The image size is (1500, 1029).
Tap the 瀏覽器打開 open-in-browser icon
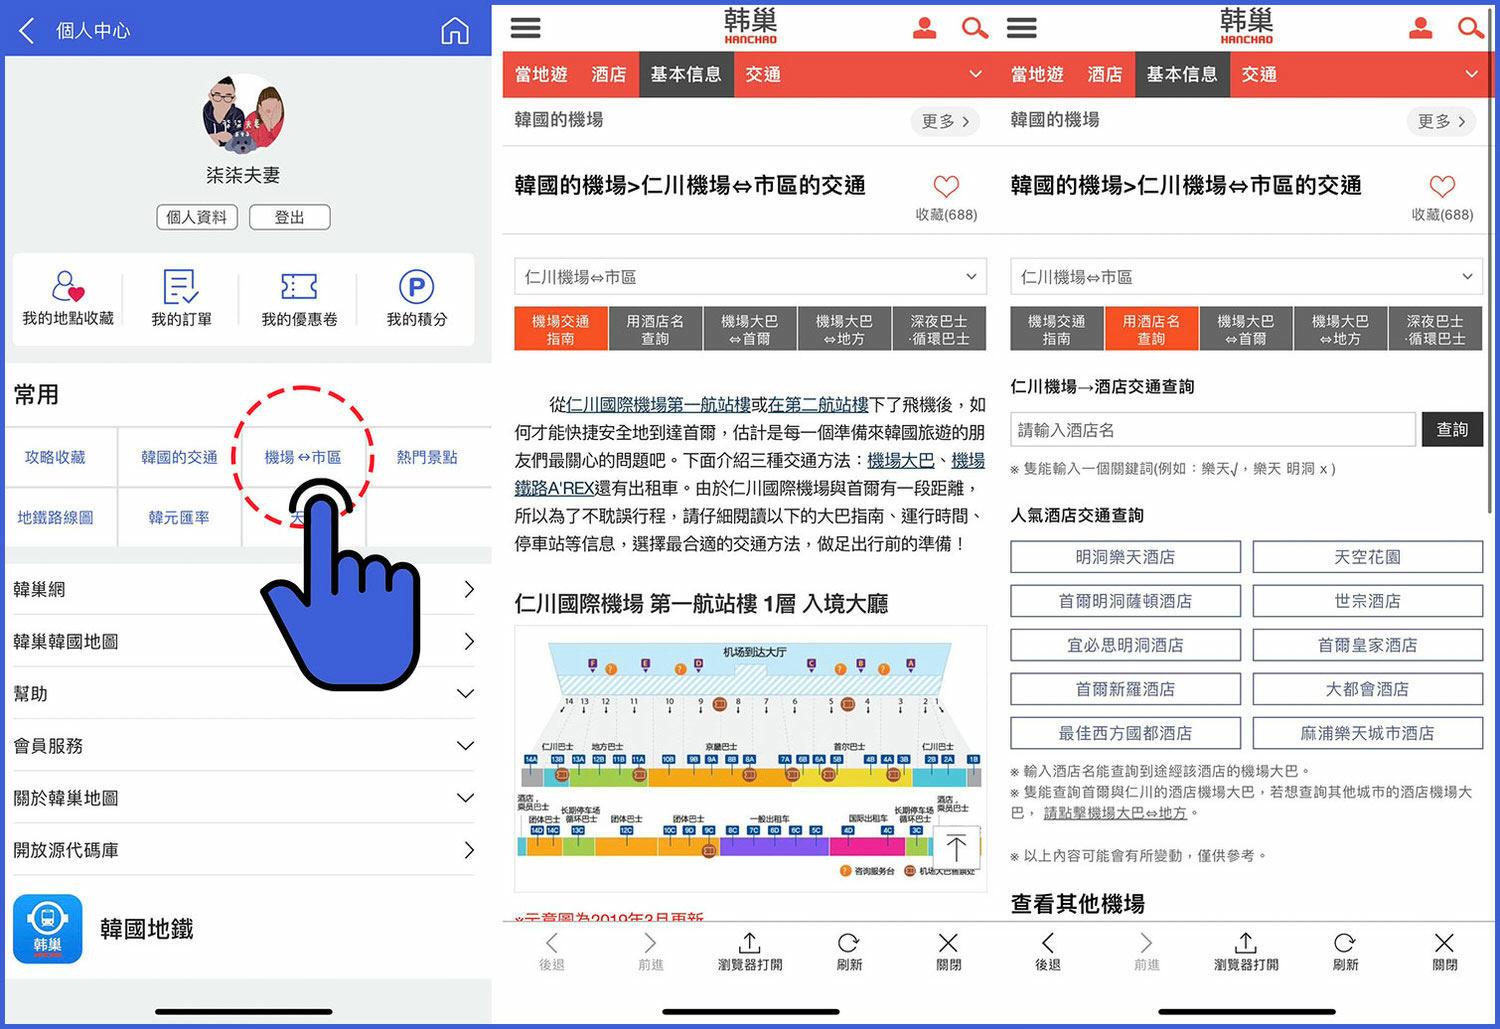click(748, 950)
